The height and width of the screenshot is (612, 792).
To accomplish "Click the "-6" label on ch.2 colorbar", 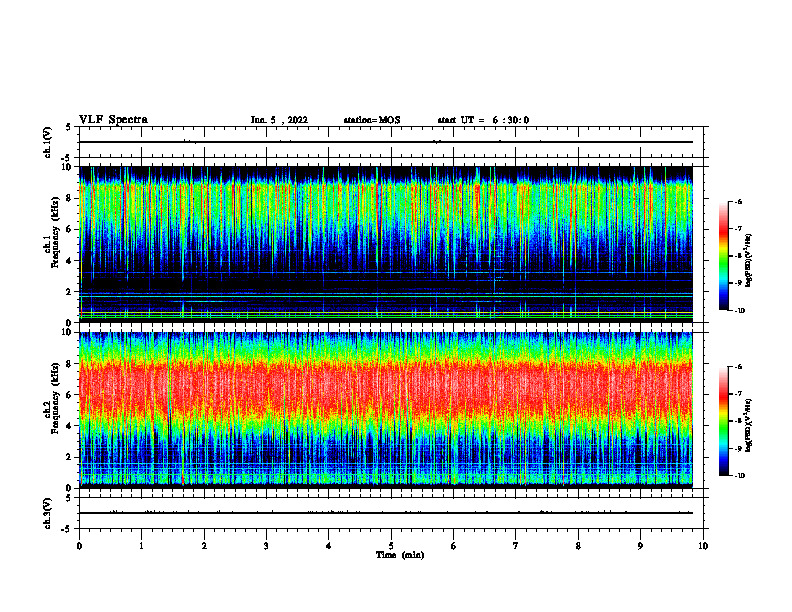I will [738, 367].
